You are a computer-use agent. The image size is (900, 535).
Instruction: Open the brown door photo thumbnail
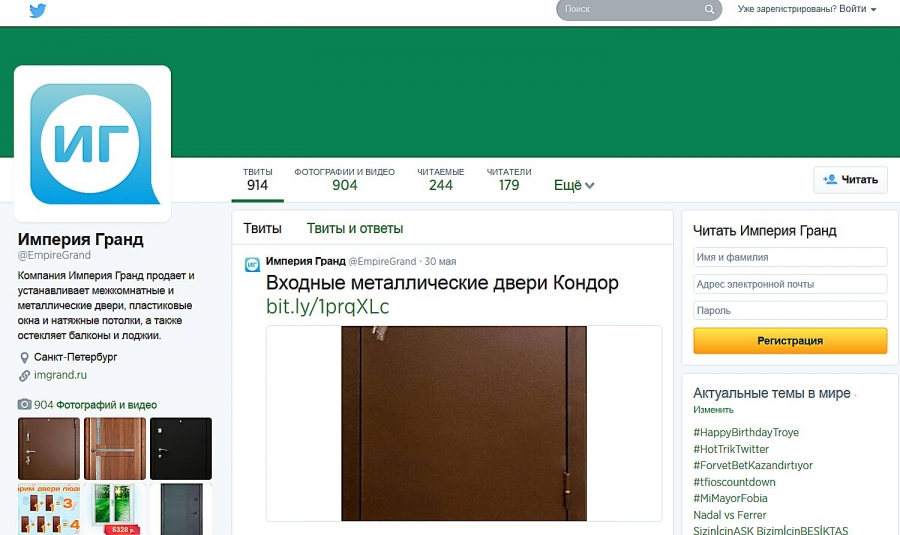48,448
